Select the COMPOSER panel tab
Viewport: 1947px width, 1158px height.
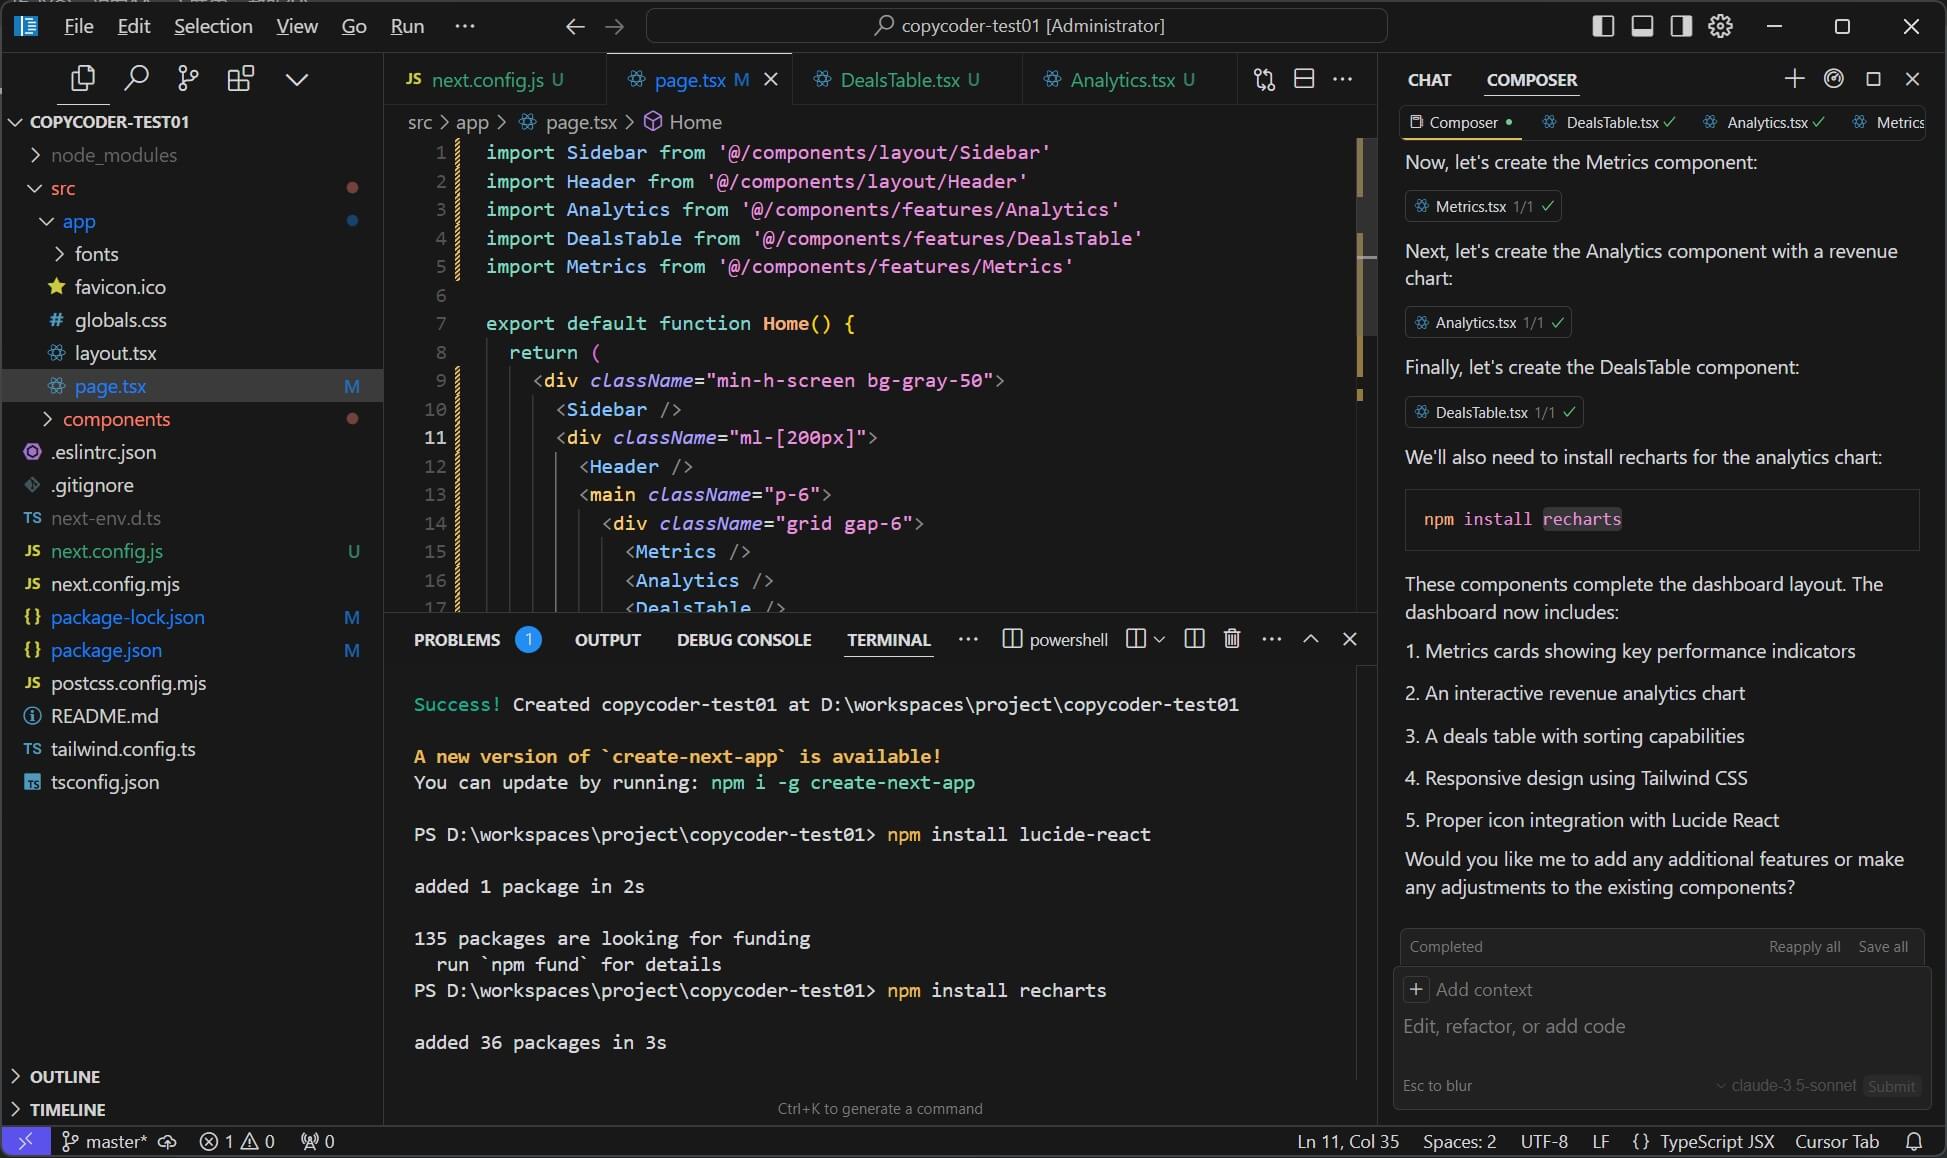pyautogui.click(x=1531, y=80)
